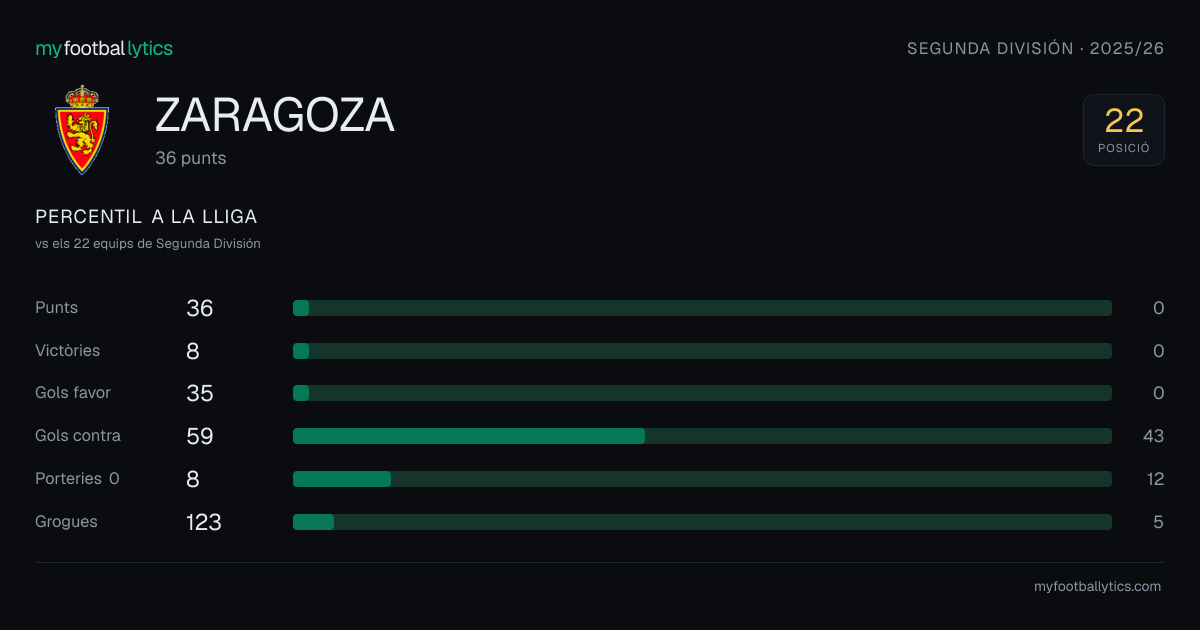Select the Porteries 0 label
Image resolution: width=1200 pixels, height=630 pixels.
tap(77, 479)
